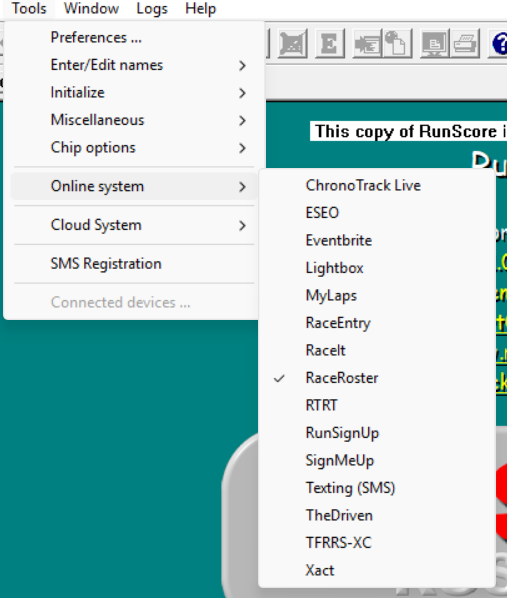Open the Window menu
Viewport: 507px width, 598px height.
pyautogui.click(x=91, y=8)
